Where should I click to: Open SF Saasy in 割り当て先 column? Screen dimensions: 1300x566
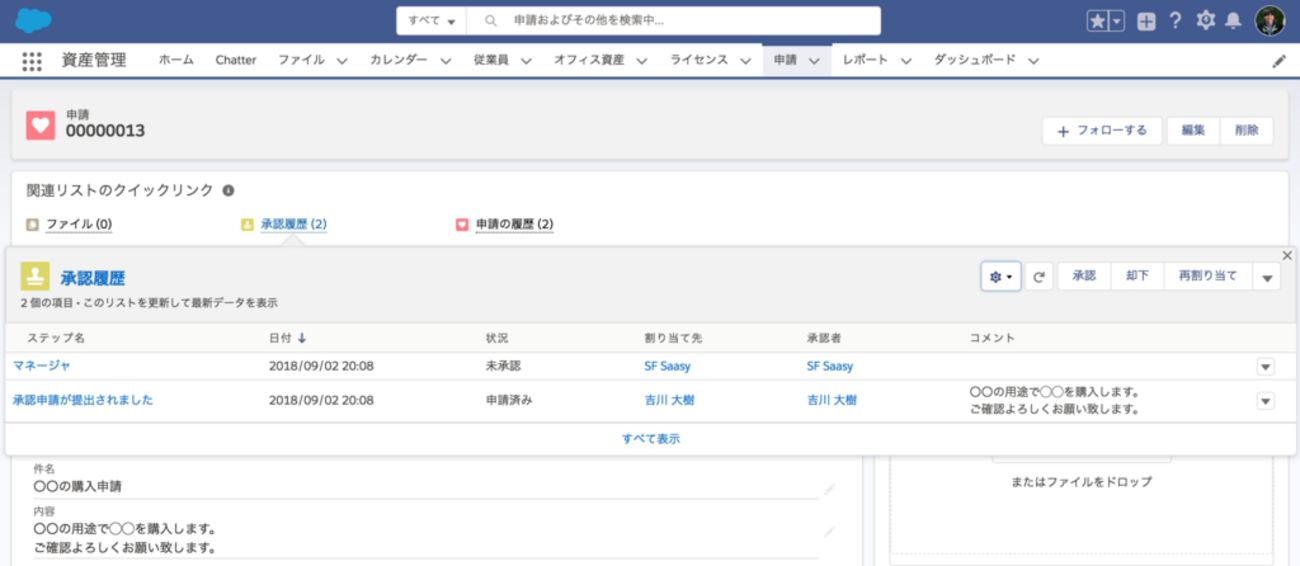pos(668,366)
